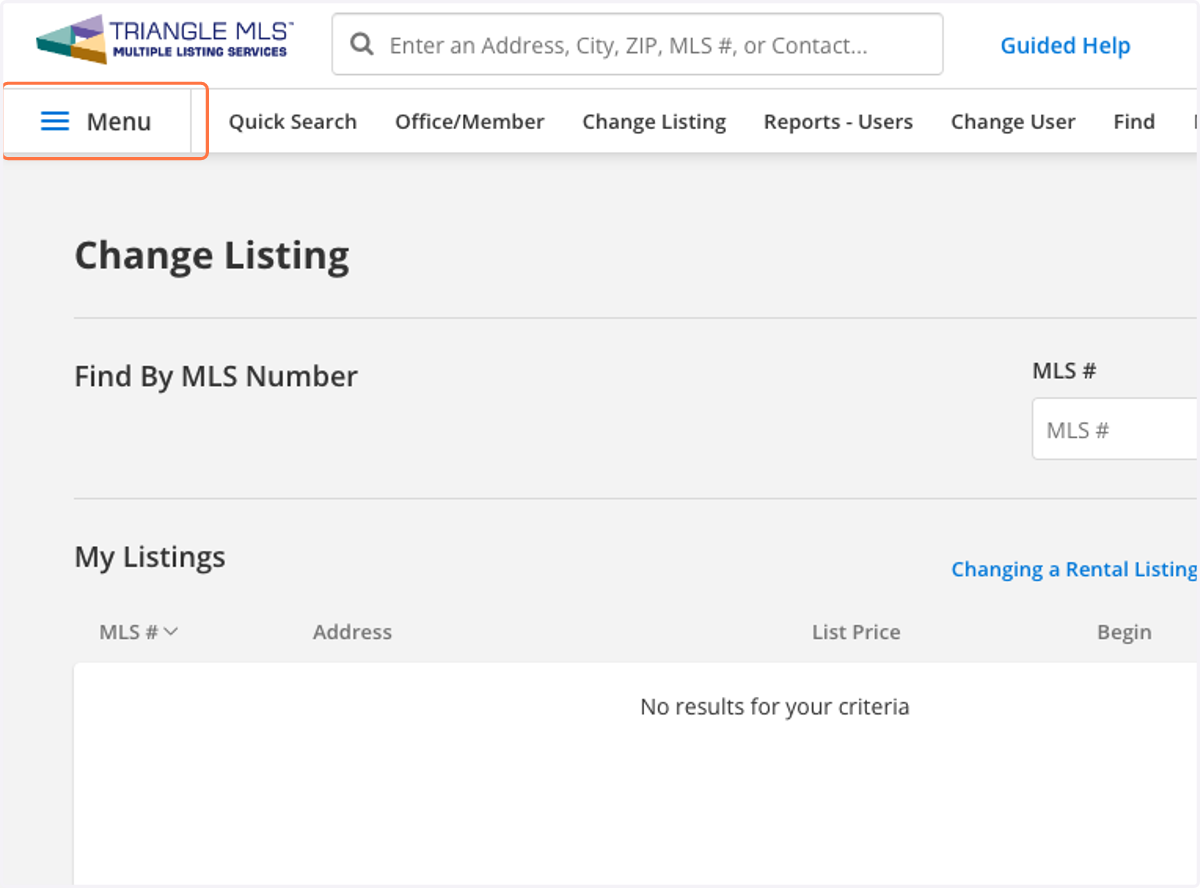Select Quick Search in the navigation bar

coord(292,121)
